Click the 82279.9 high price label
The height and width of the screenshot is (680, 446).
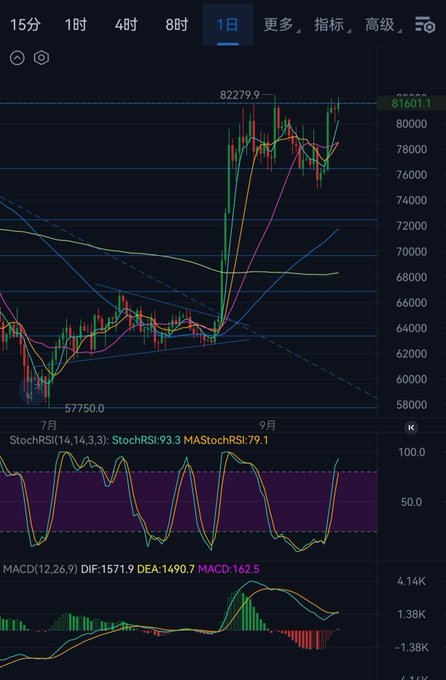239,95
